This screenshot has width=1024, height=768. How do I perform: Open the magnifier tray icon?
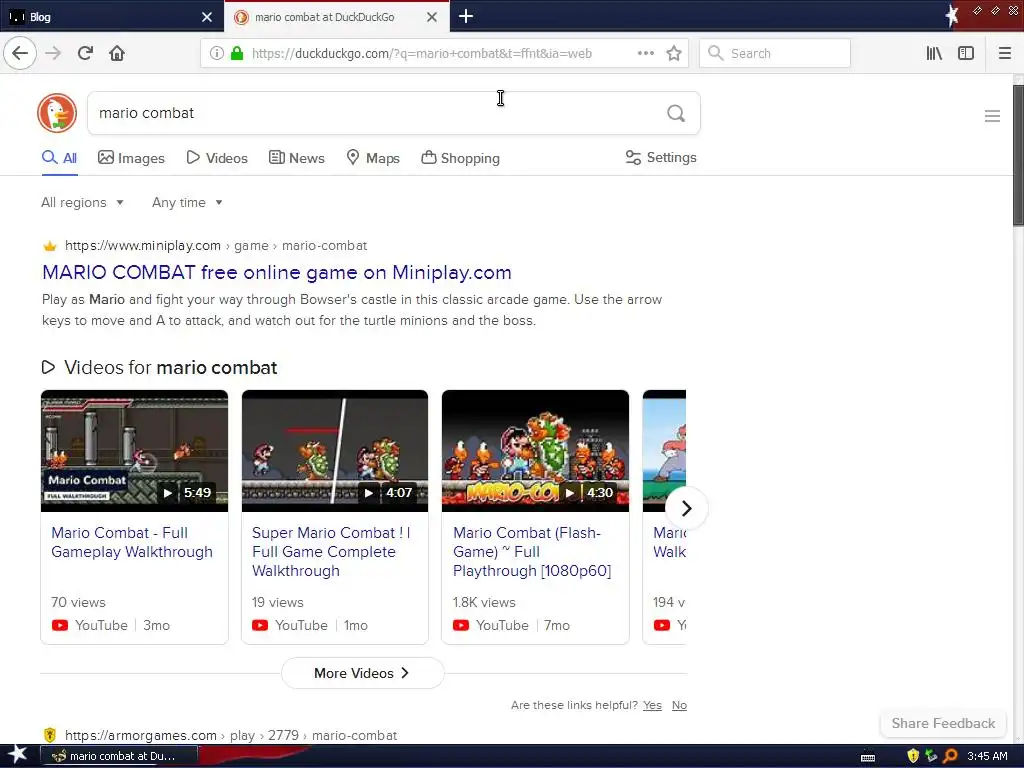(x=950, y=756)
